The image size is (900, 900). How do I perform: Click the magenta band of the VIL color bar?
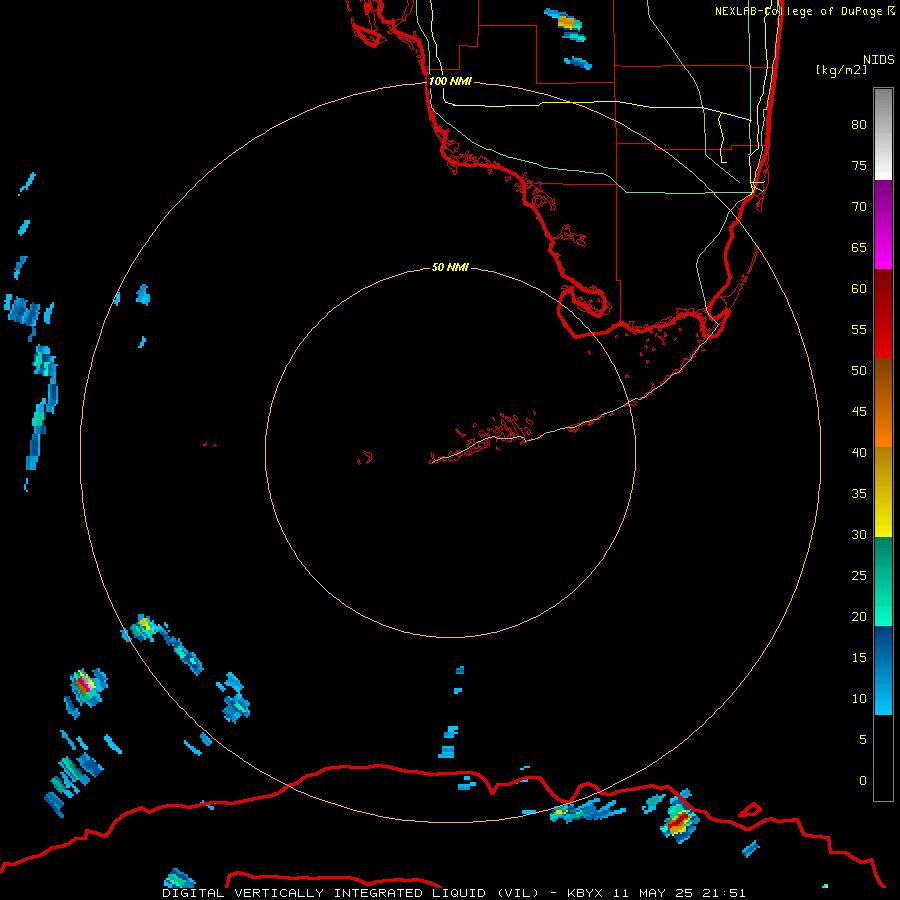(x=883, y=224)
